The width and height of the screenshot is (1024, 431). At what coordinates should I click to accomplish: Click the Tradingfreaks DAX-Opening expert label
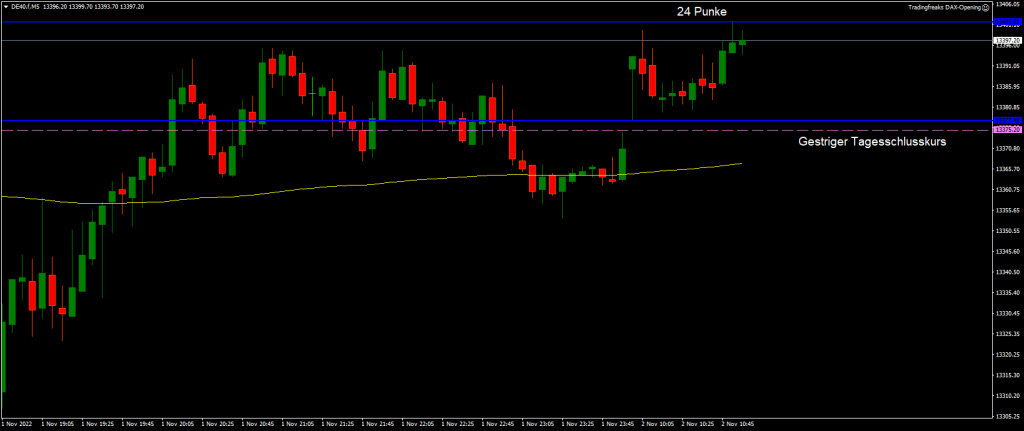click(x=941, y=6)
